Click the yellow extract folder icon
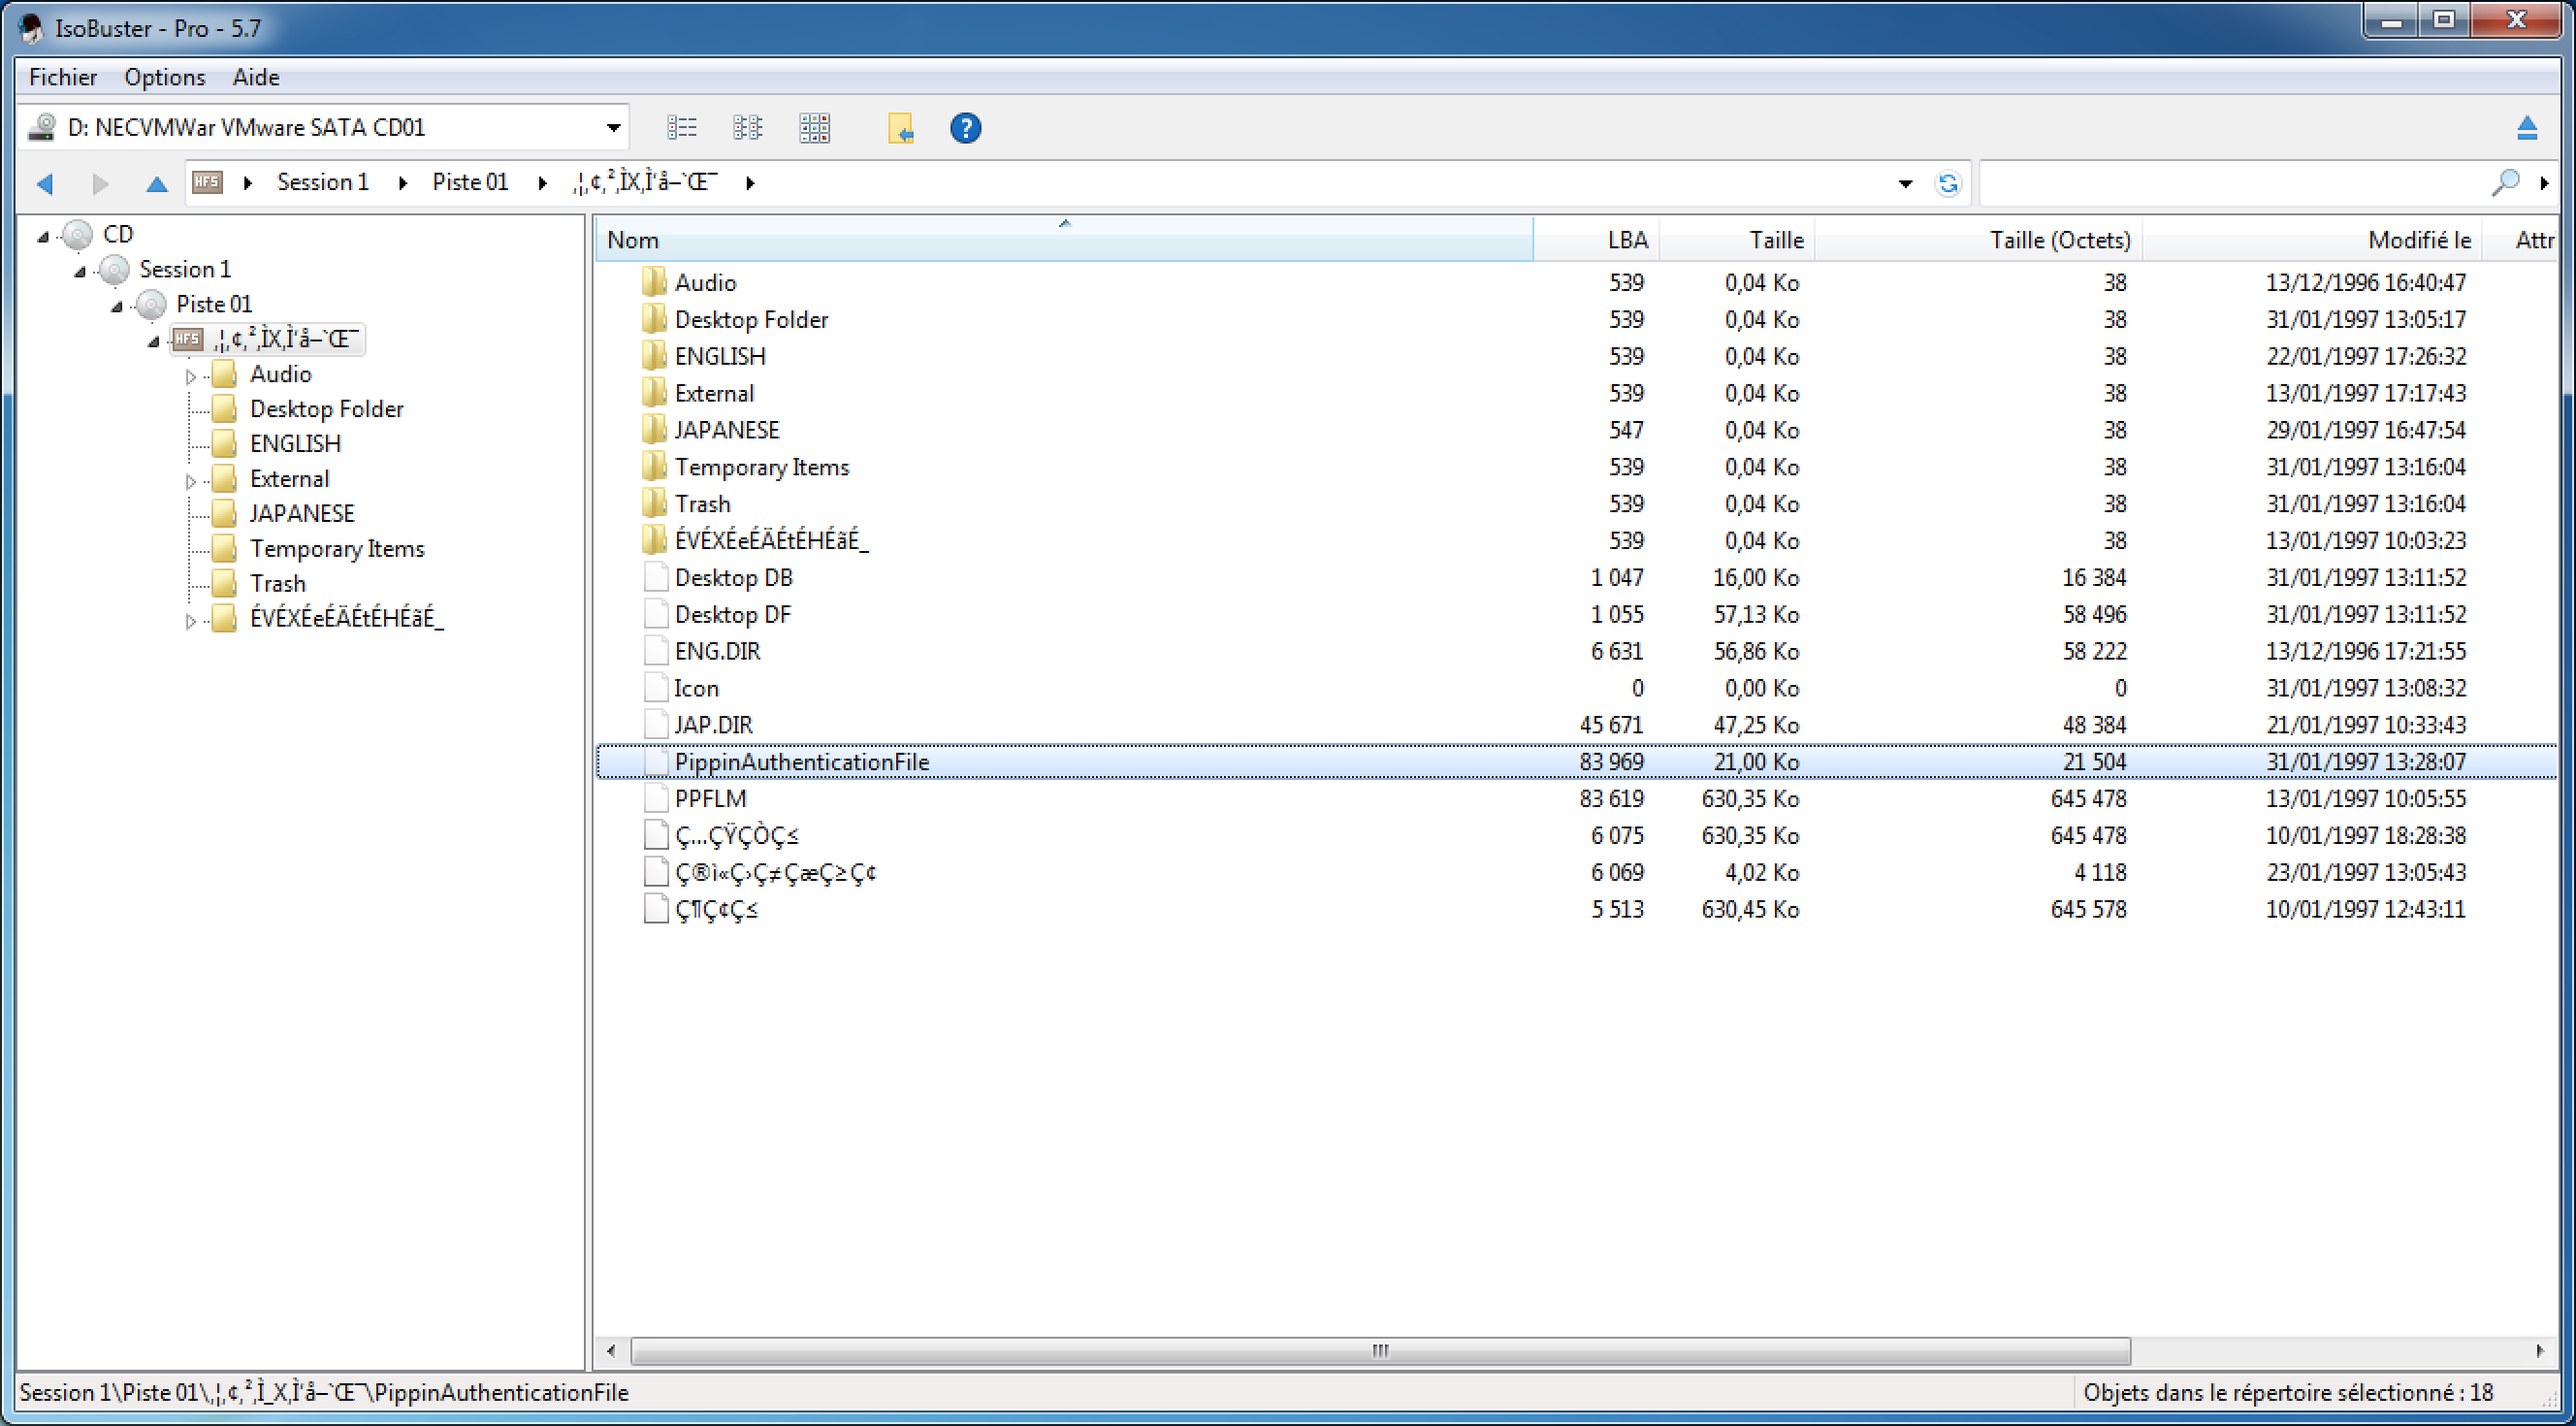 [900, 128]
